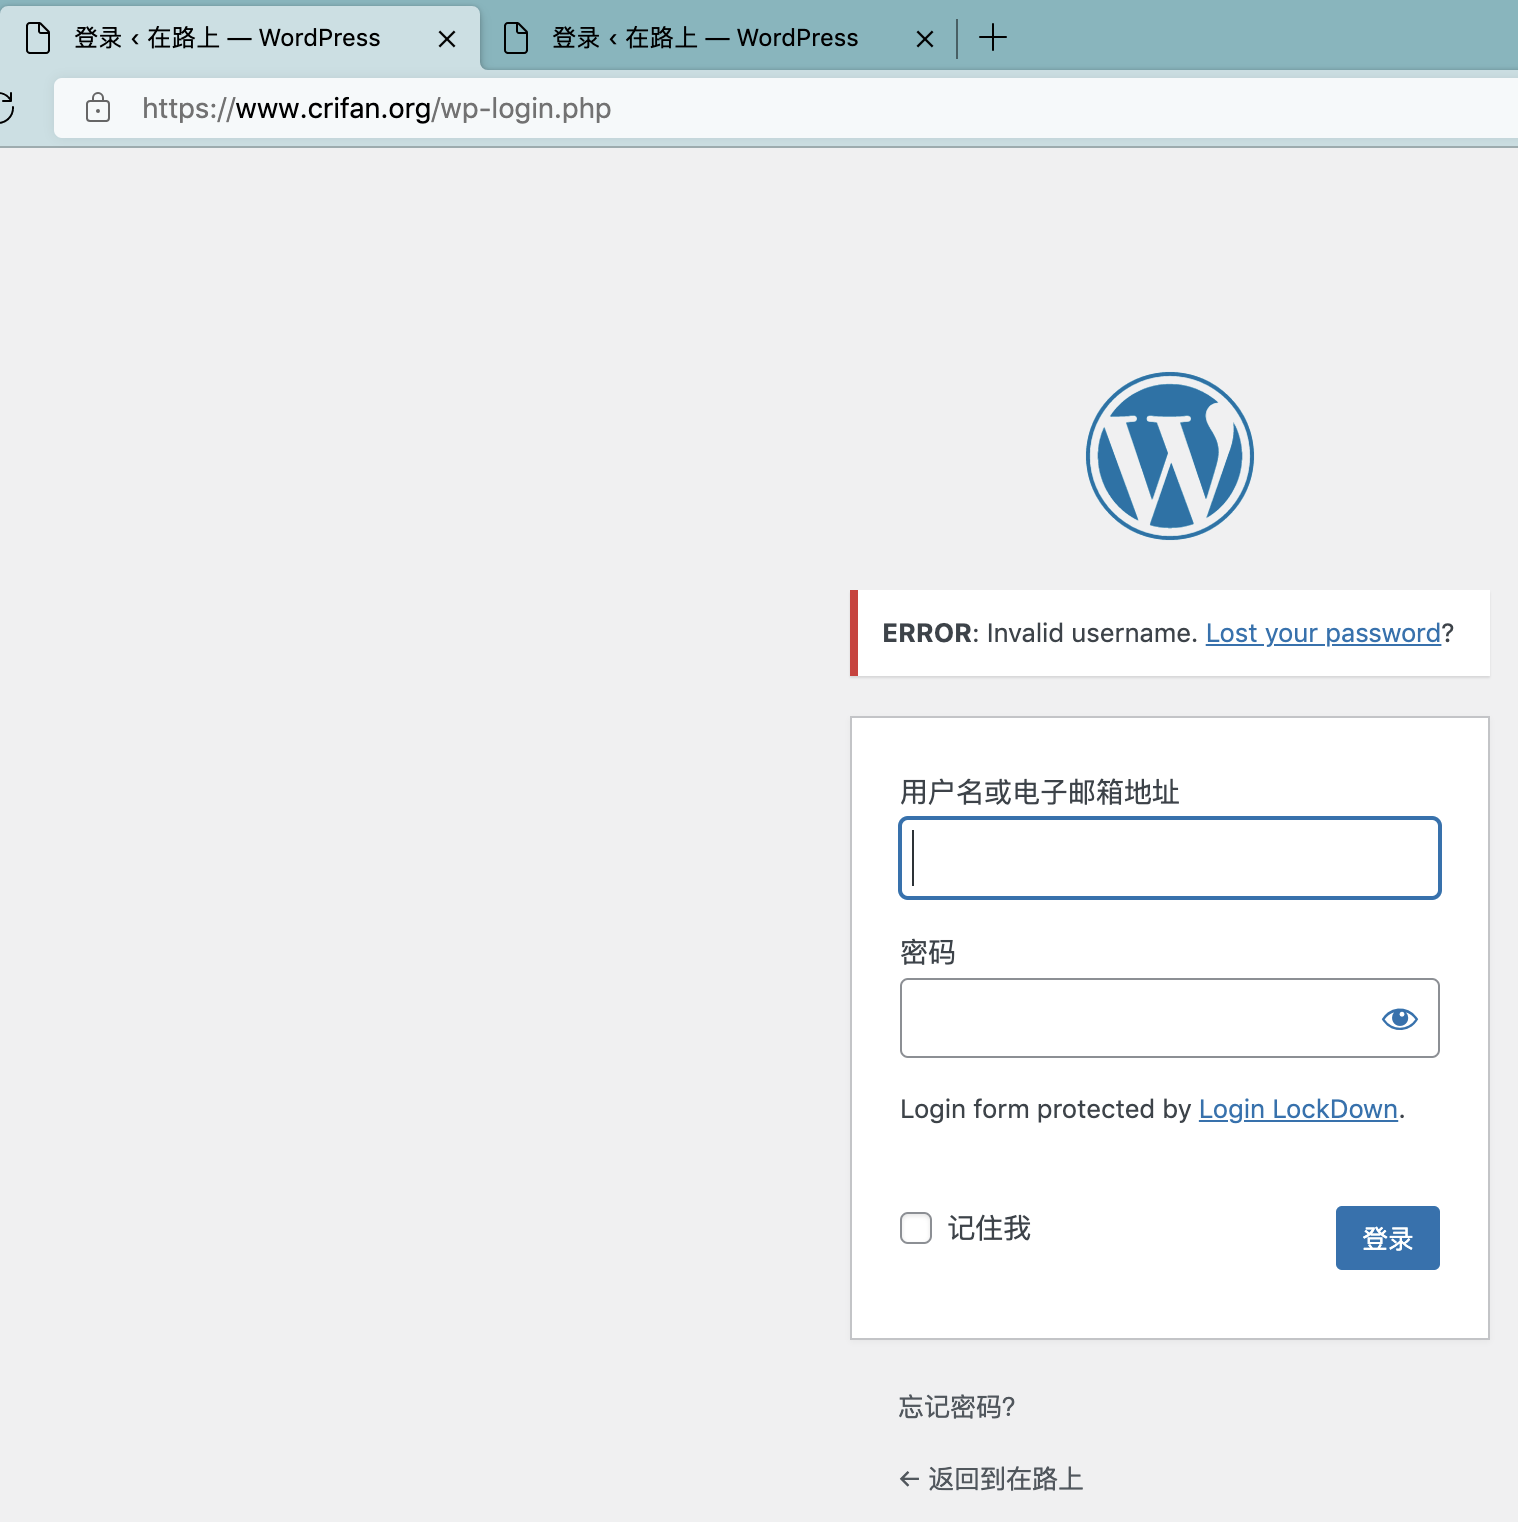Focus the 密码 input field
The image size is (1518, 1522).
1170,1018
